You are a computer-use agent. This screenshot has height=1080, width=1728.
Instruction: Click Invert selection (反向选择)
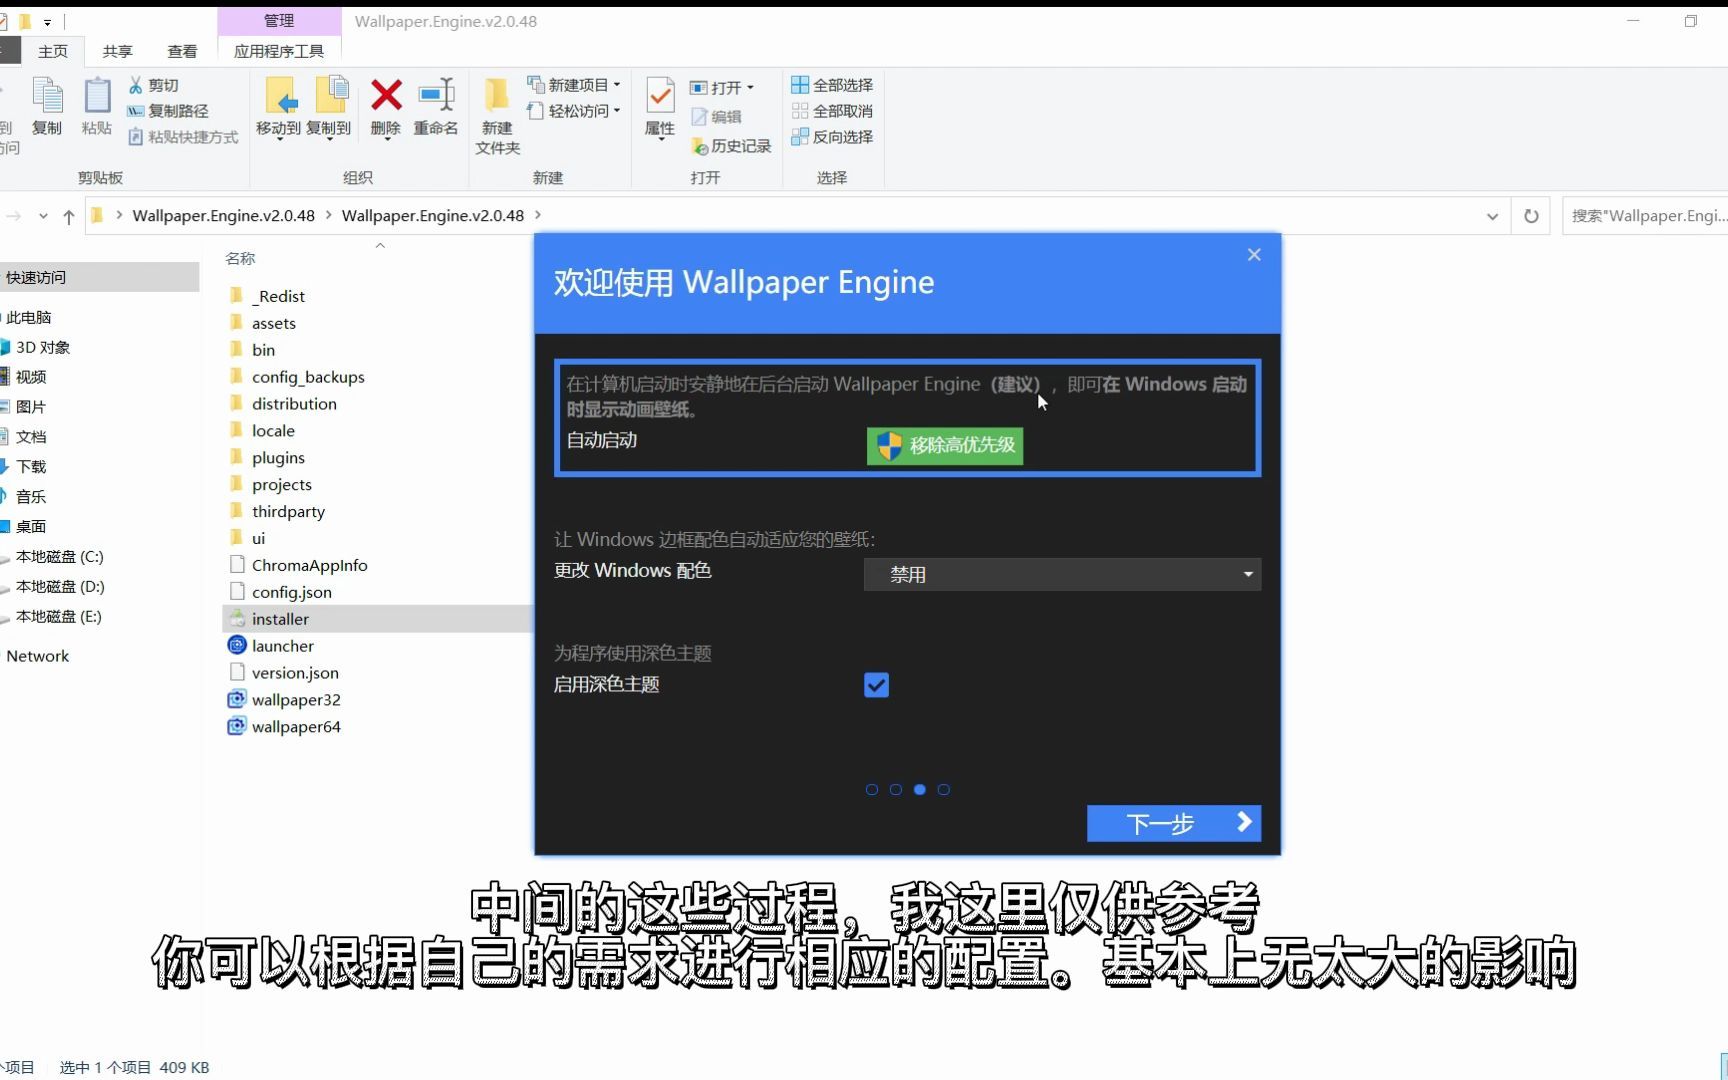[x=832, y=137]
